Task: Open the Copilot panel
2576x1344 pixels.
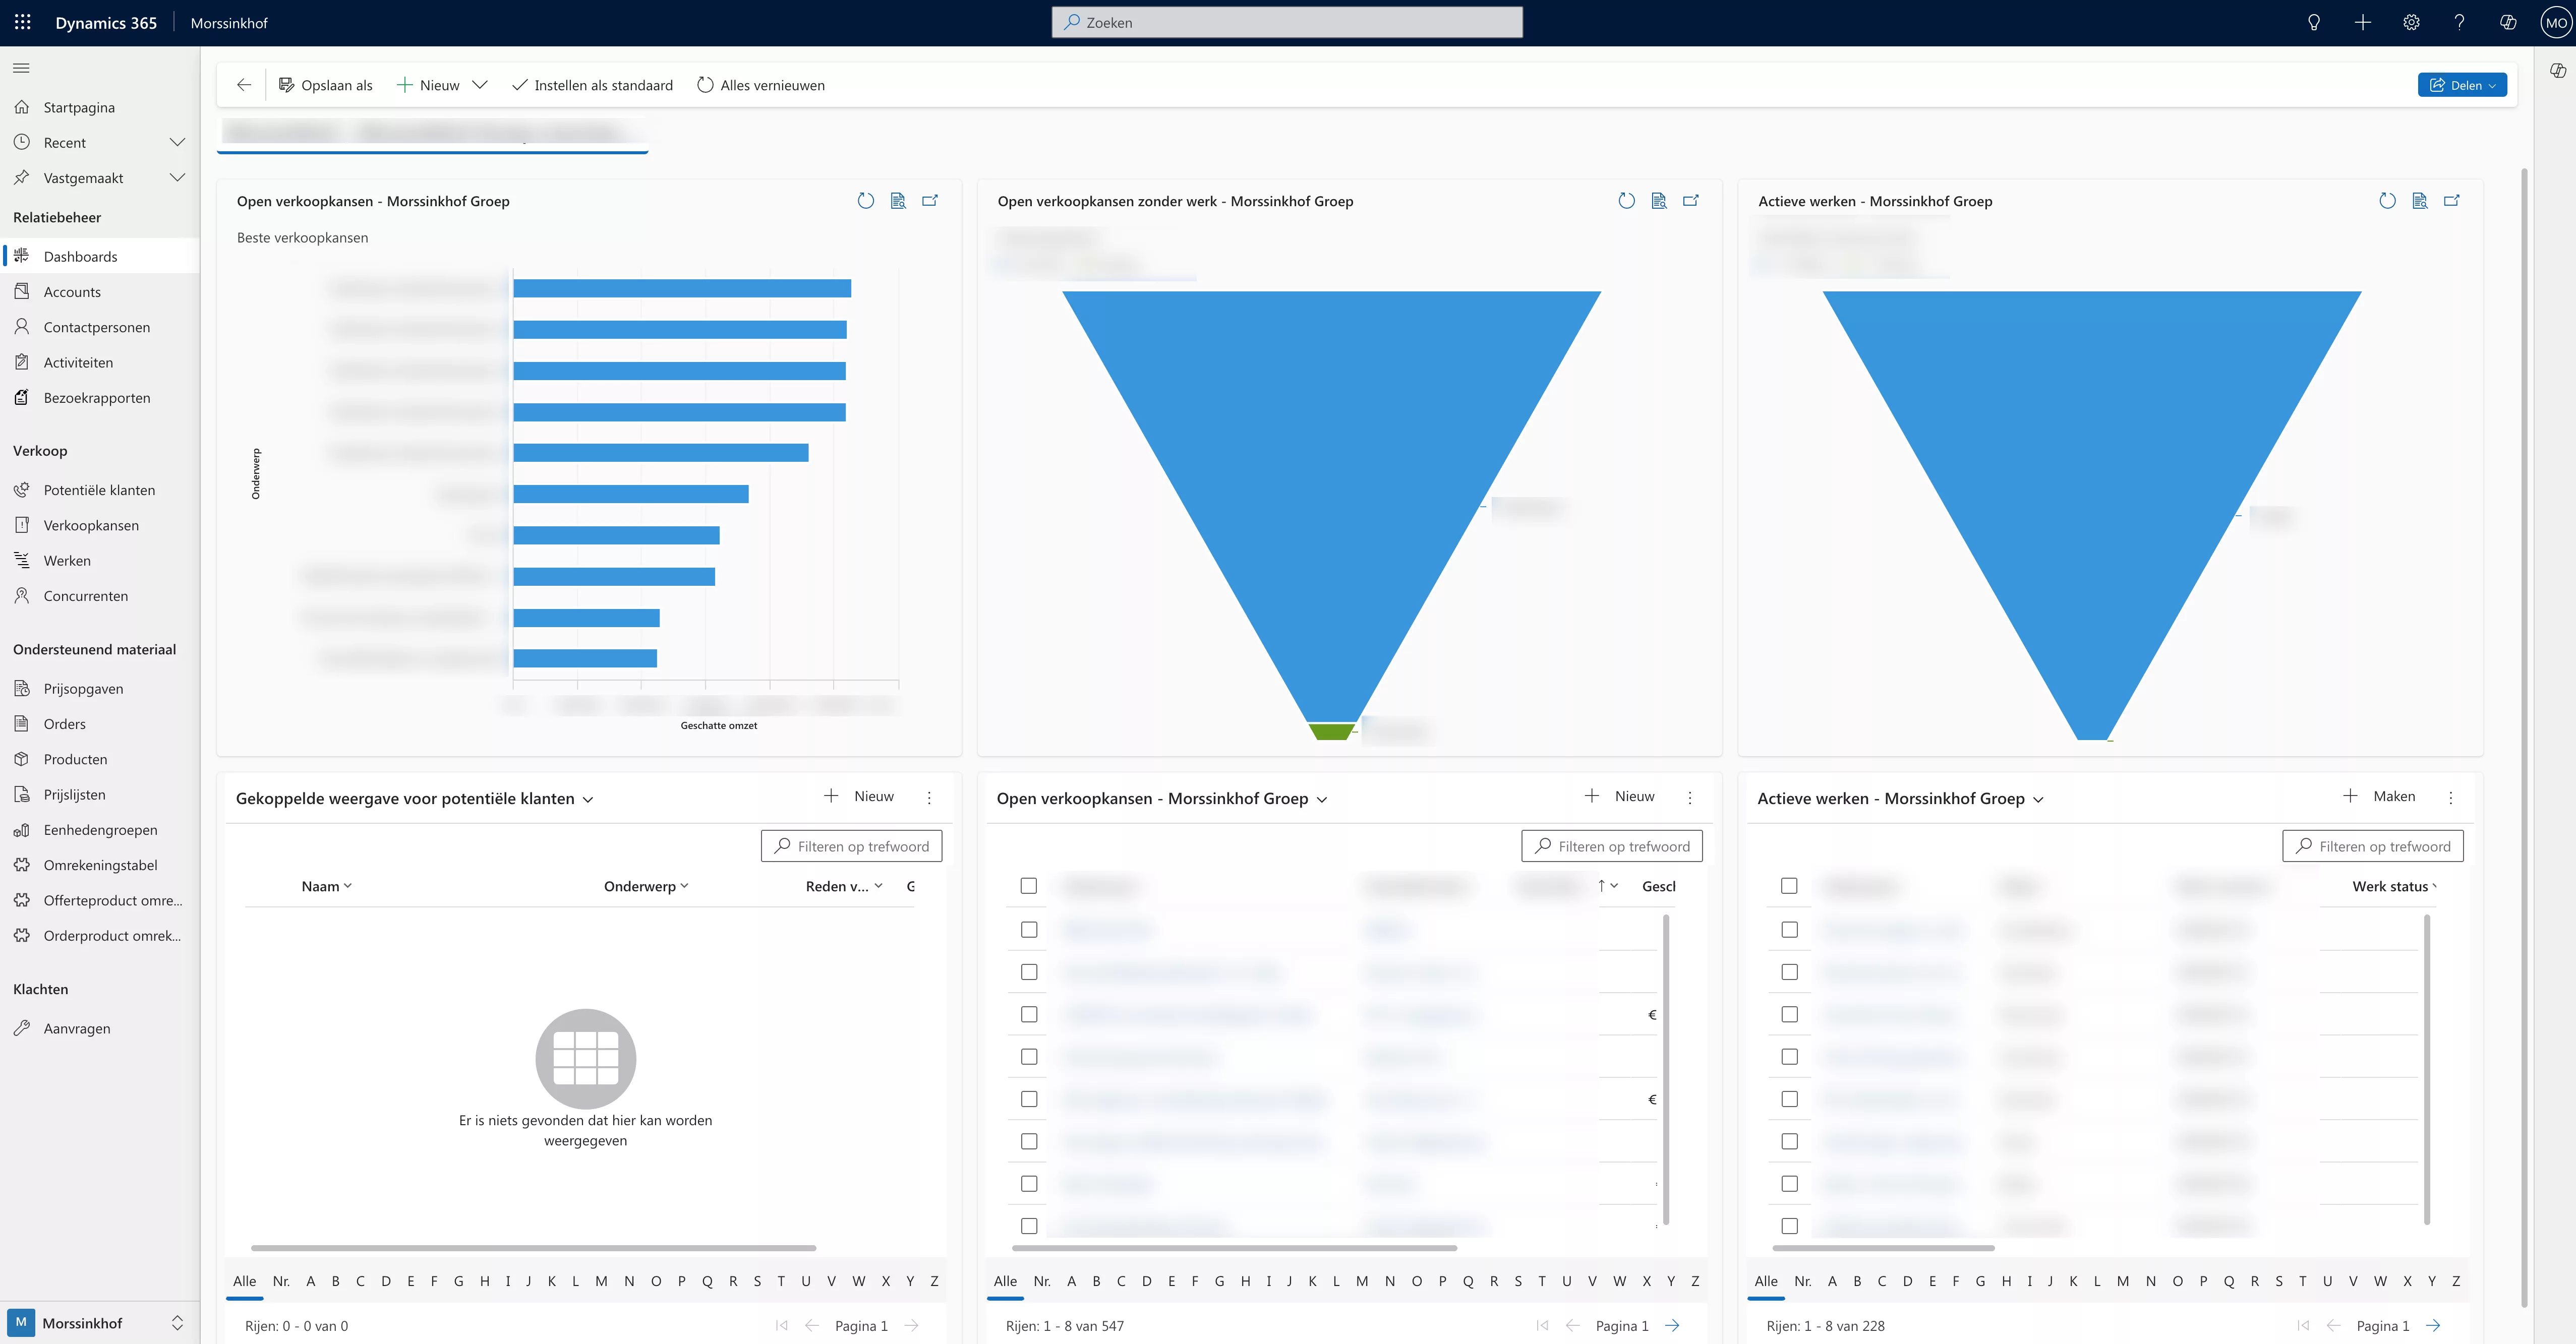Action: click(2508, 22)
